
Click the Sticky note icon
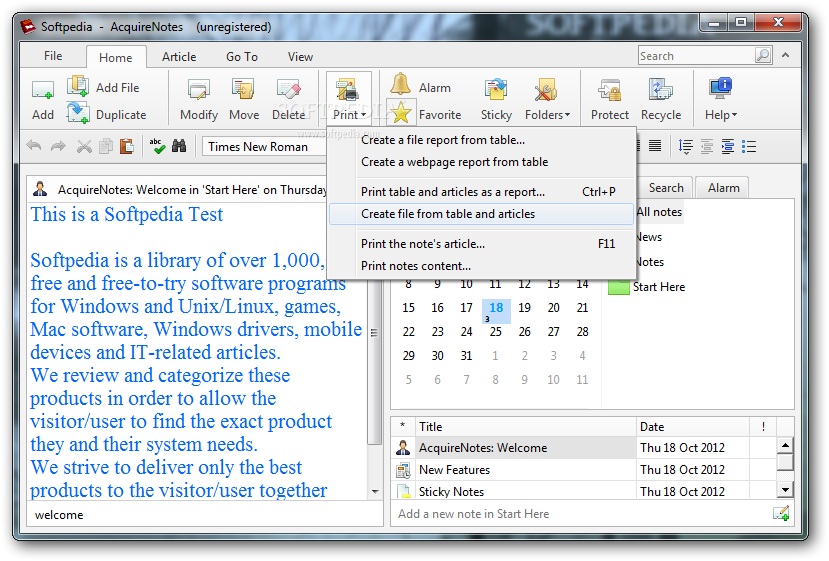coord(495,90)
